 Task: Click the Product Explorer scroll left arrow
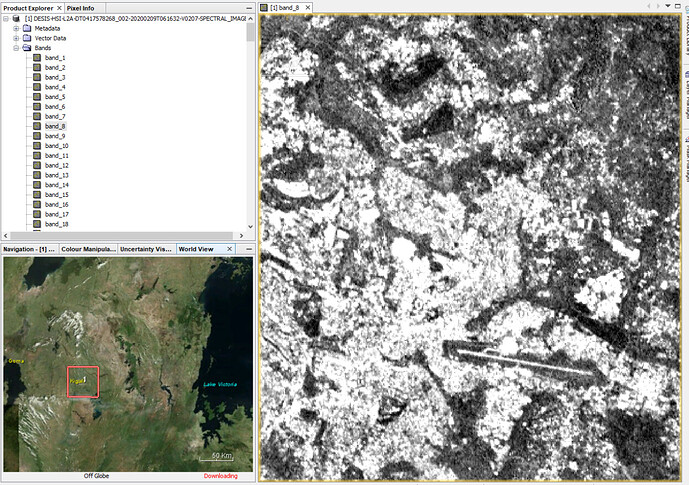pos(6,235)
